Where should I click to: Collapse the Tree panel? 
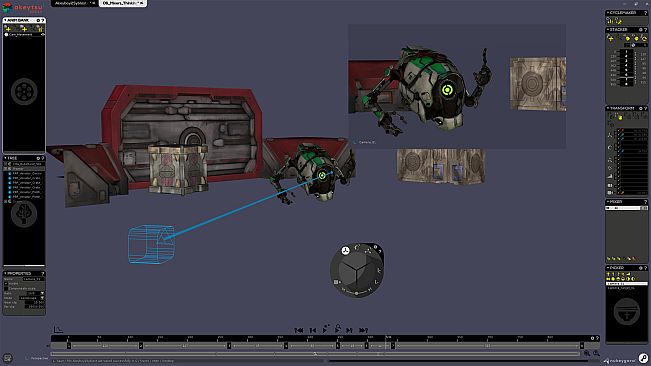pos(5,158)
